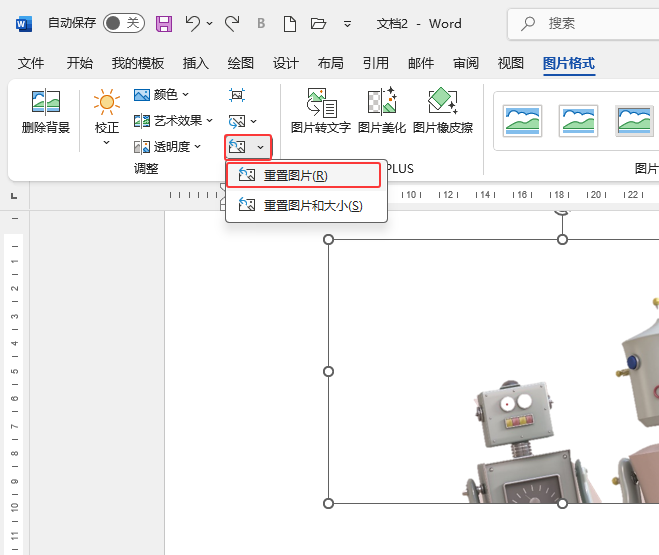
Task: Redo the last action
Action: tap(232, 24)
